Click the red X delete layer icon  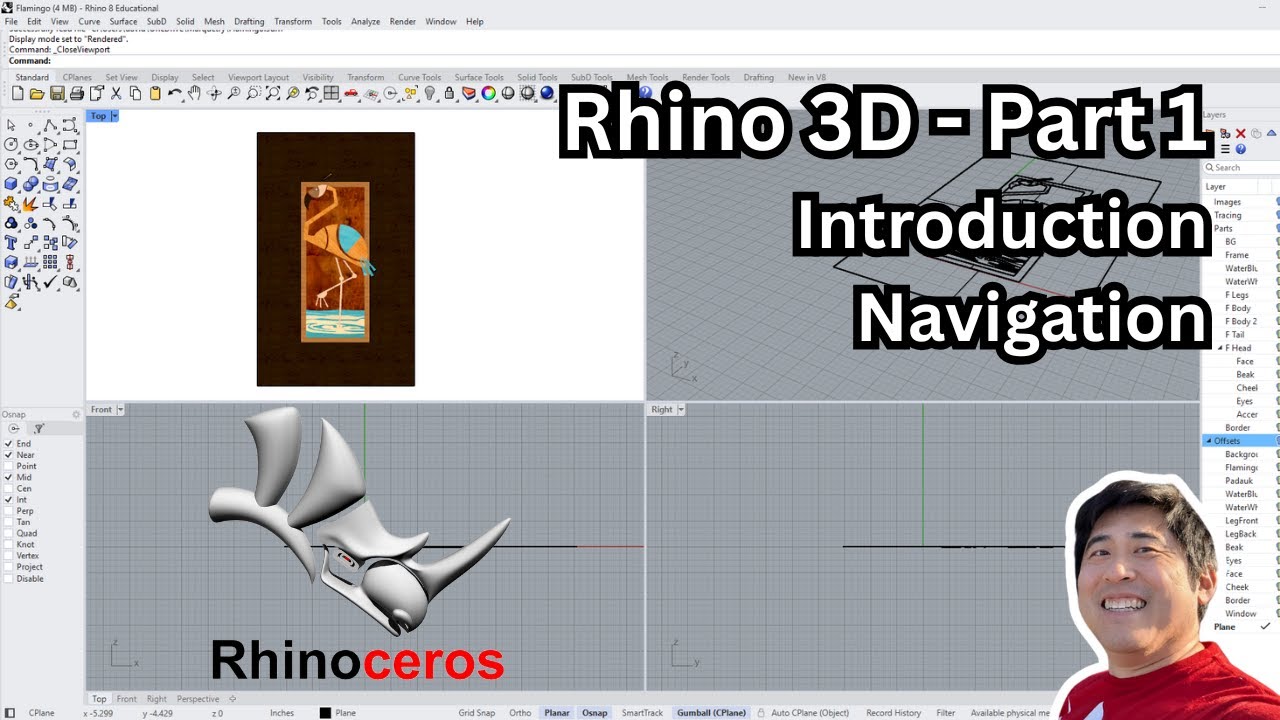point(1241,133)
